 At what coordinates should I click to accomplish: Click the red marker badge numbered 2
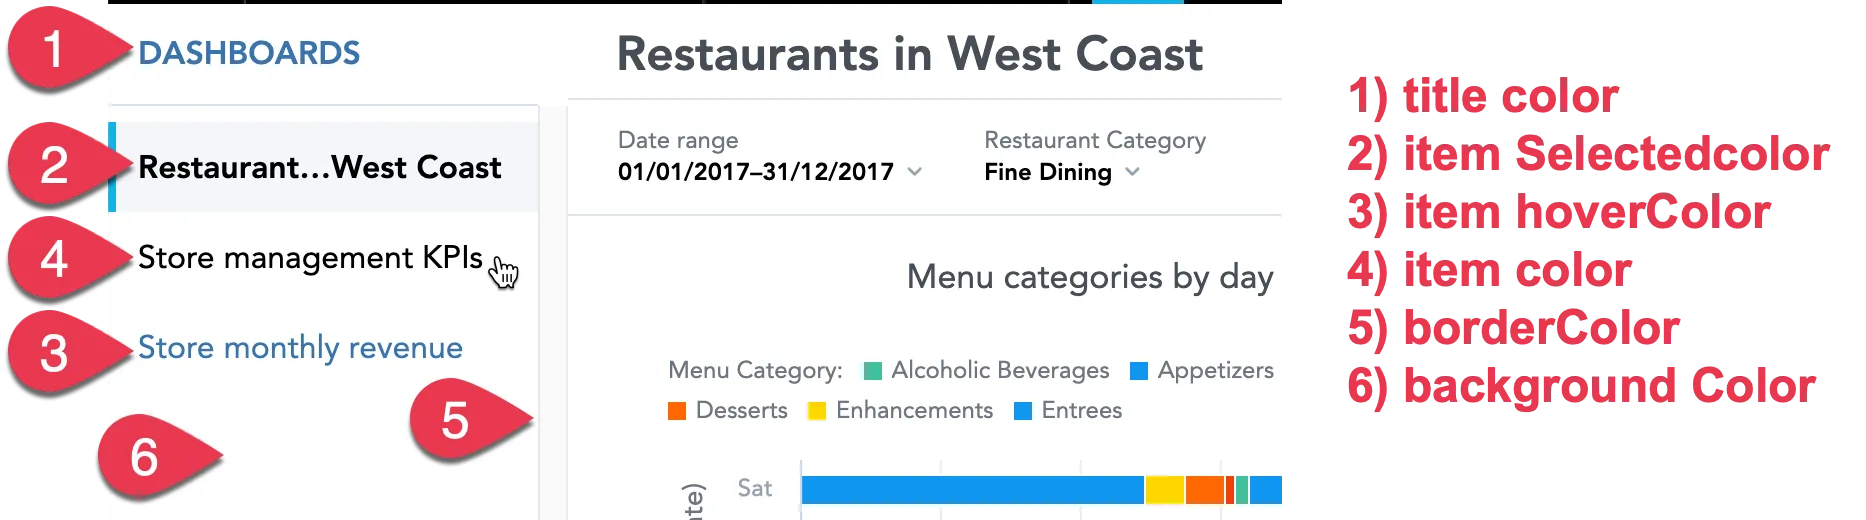coord(52,164)
